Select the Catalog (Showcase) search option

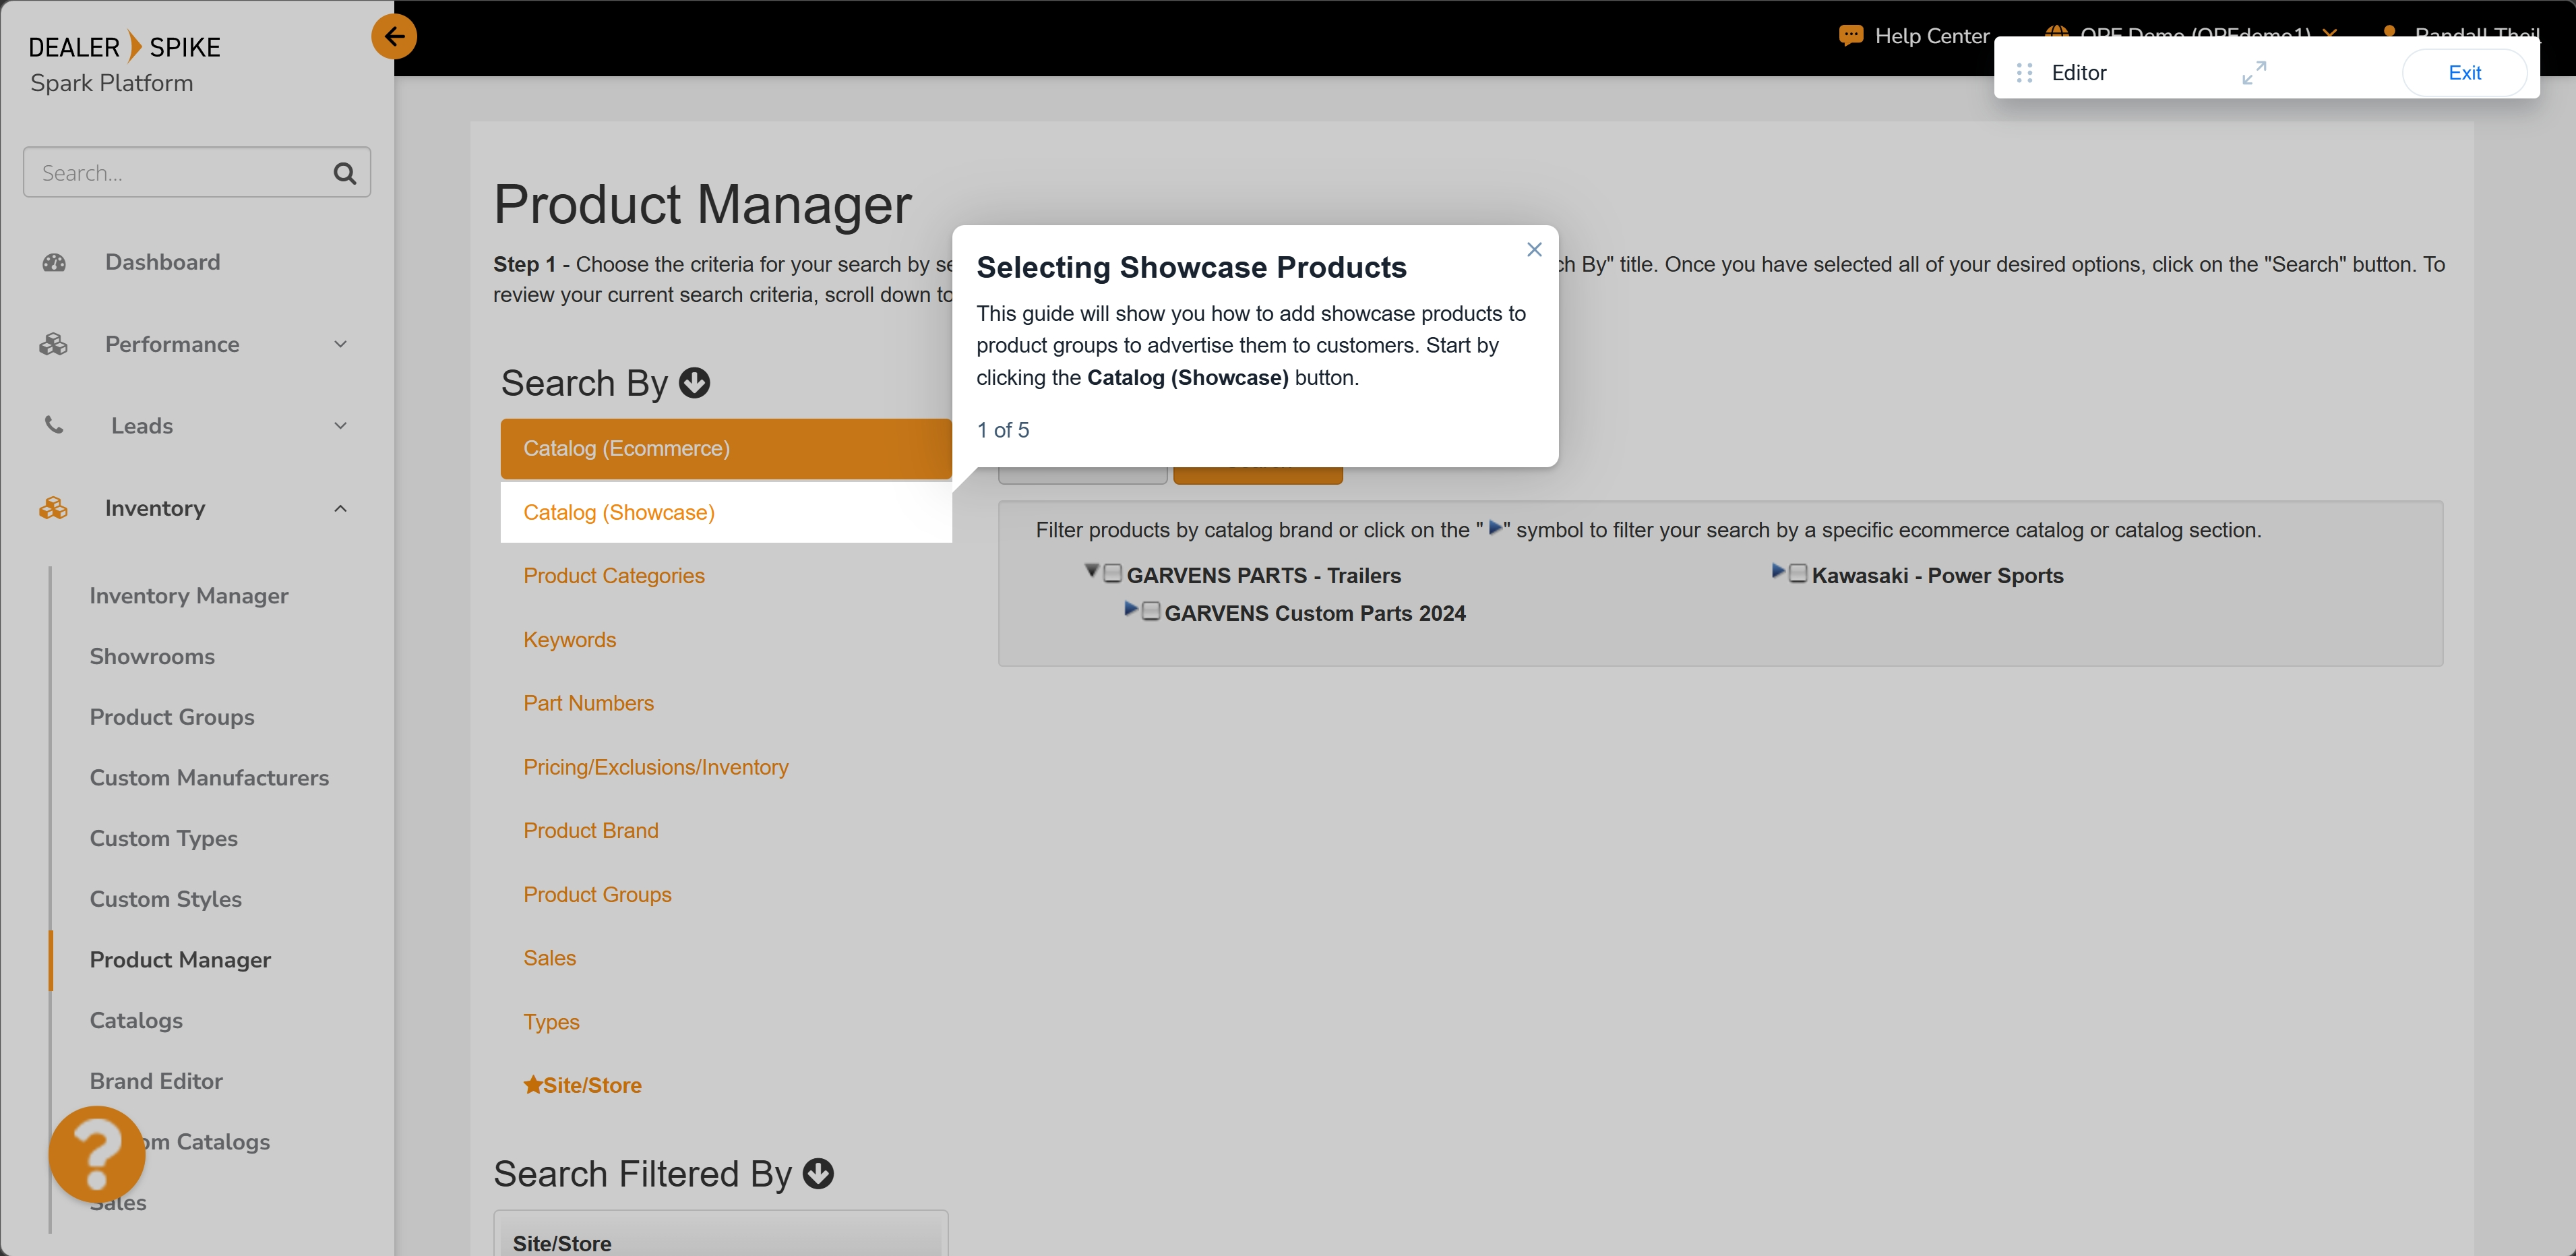pyautogui.click(x=619, y=512)
